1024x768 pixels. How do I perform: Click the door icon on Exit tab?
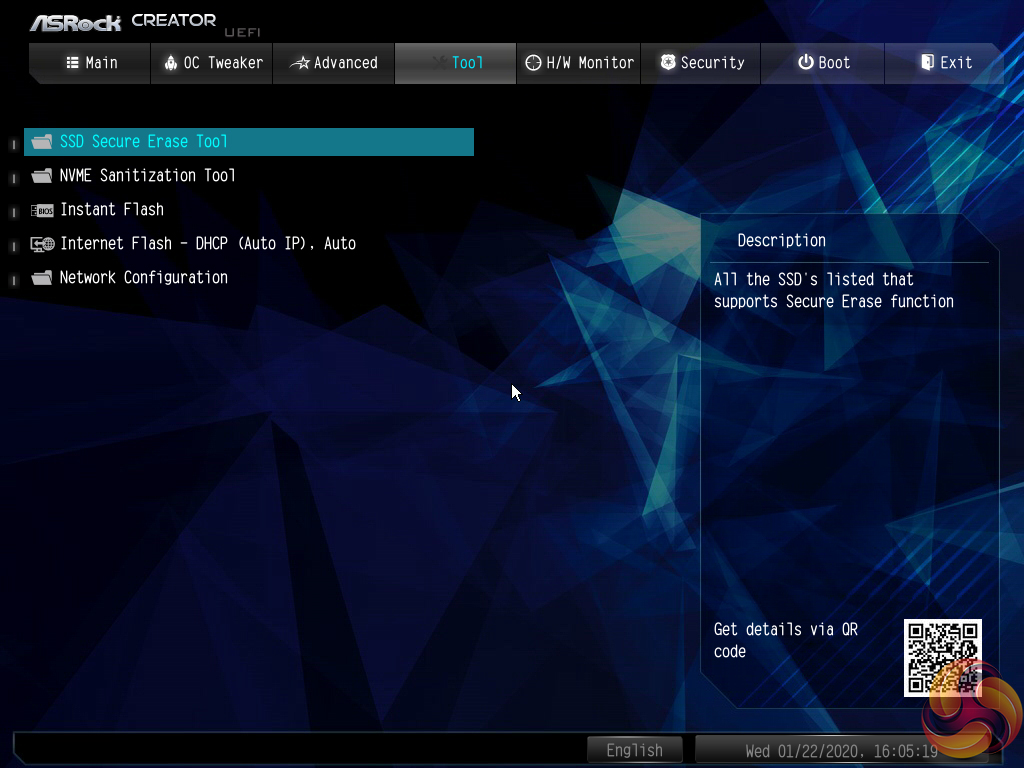tap(927, 63)
